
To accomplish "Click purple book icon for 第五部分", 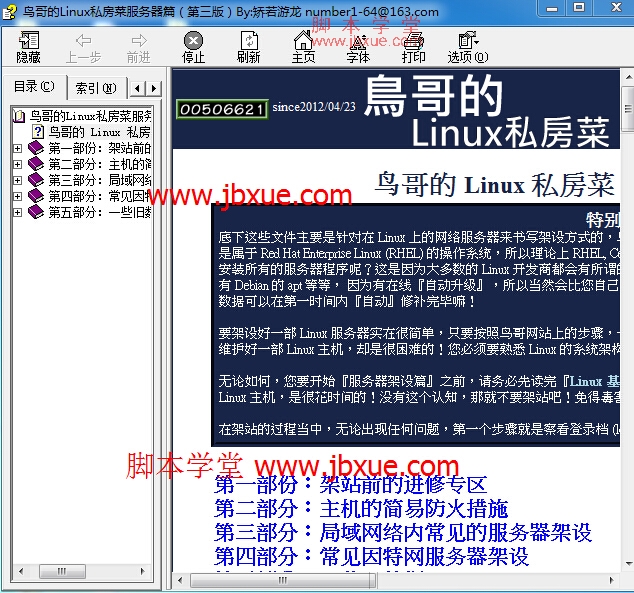I will click(36, 212).
